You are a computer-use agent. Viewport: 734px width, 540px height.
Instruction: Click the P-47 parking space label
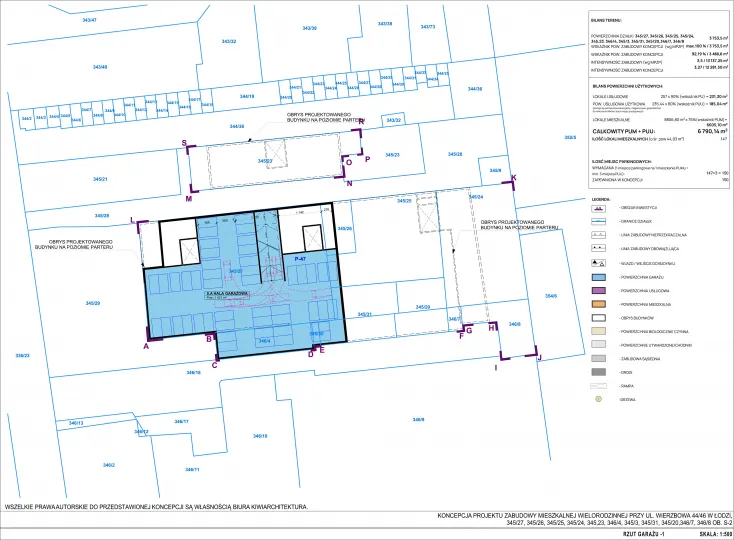299,258
